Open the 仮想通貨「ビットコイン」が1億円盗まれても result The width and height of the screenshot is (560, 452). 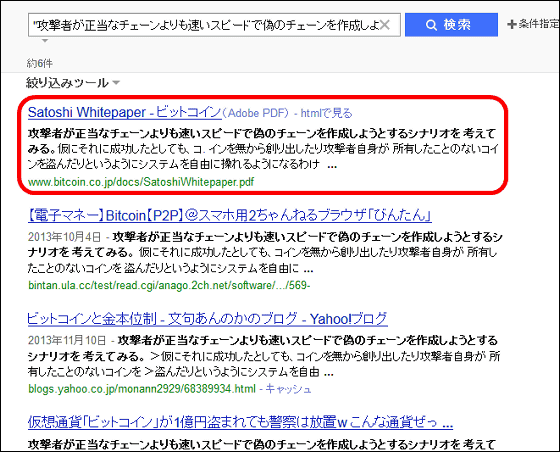[x=240, y=422]
